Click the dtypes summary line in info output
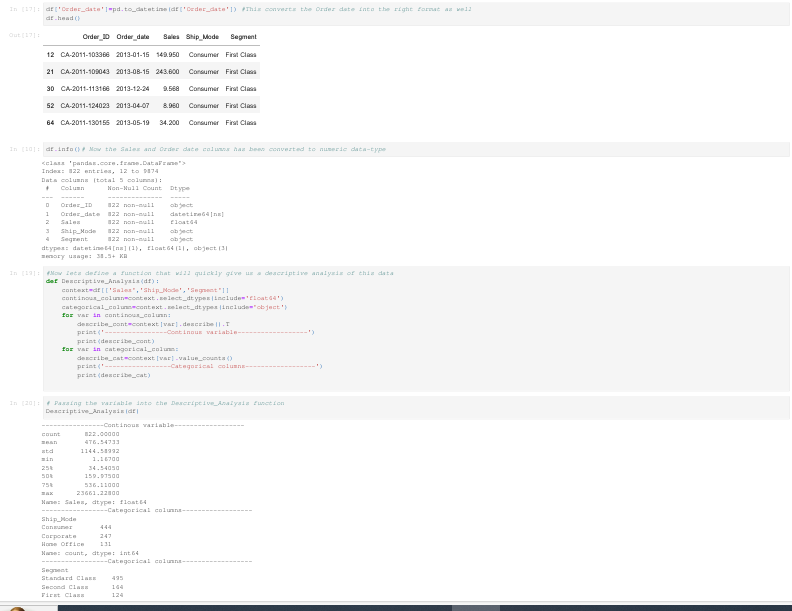Screen dimensions: 792x611 click(x=135, y=248)
